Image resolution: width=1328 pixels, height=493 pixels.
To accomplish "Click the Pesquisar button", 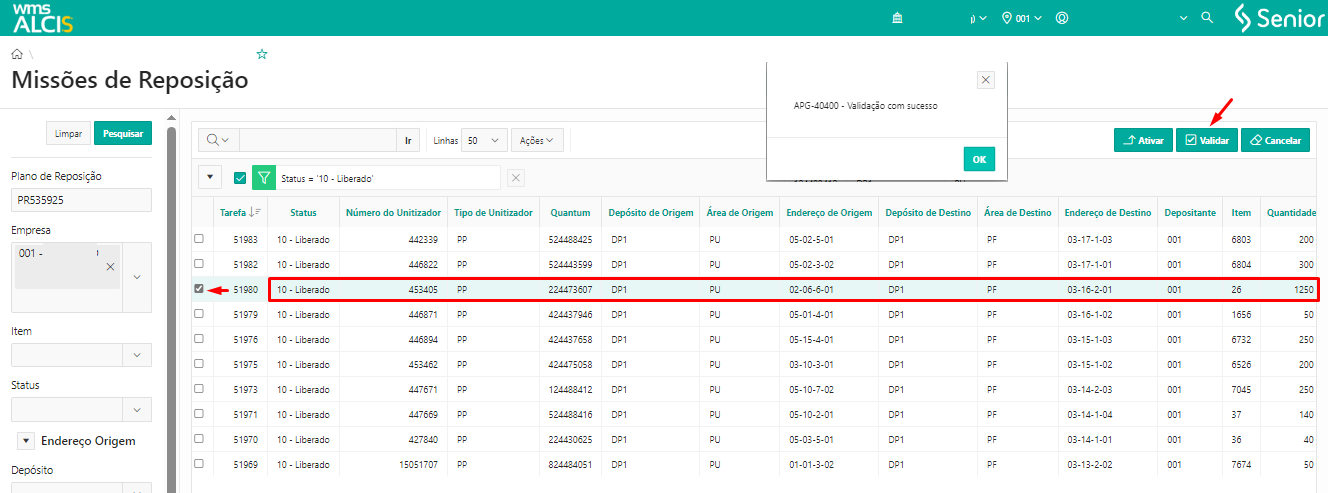I will coord(122,133).
